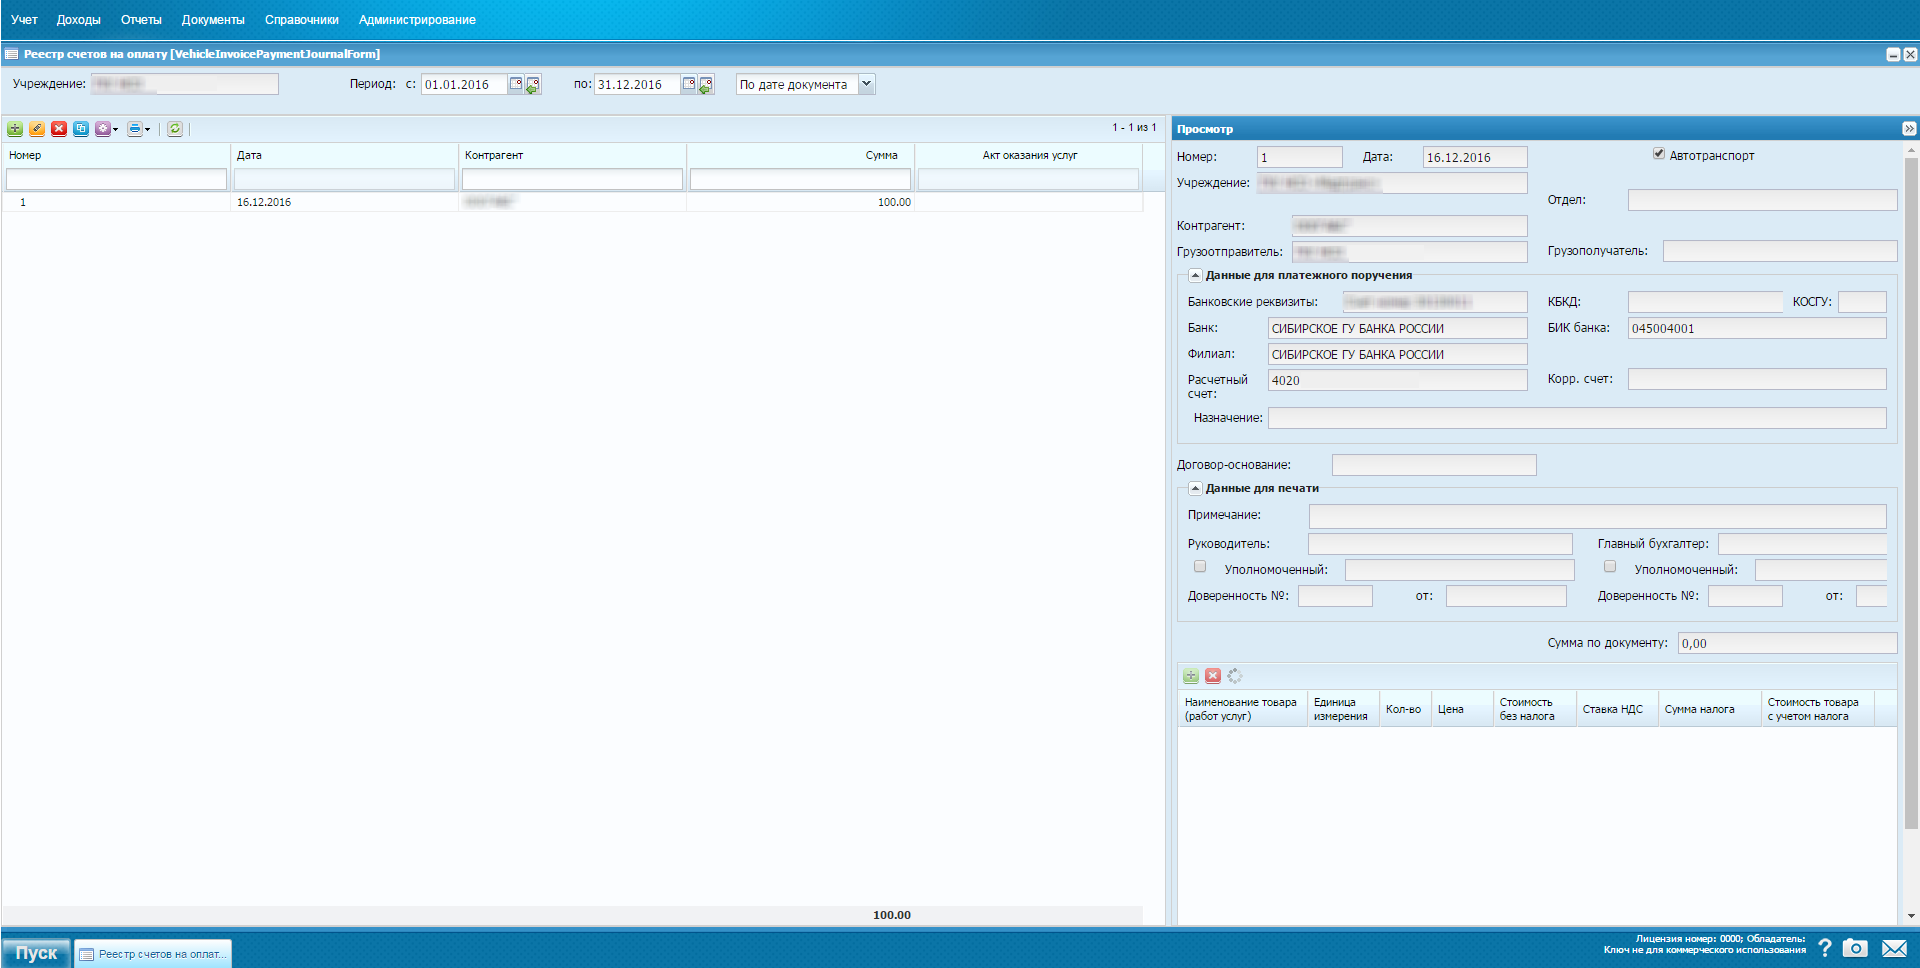Open the Документы menu

point(213,20)
